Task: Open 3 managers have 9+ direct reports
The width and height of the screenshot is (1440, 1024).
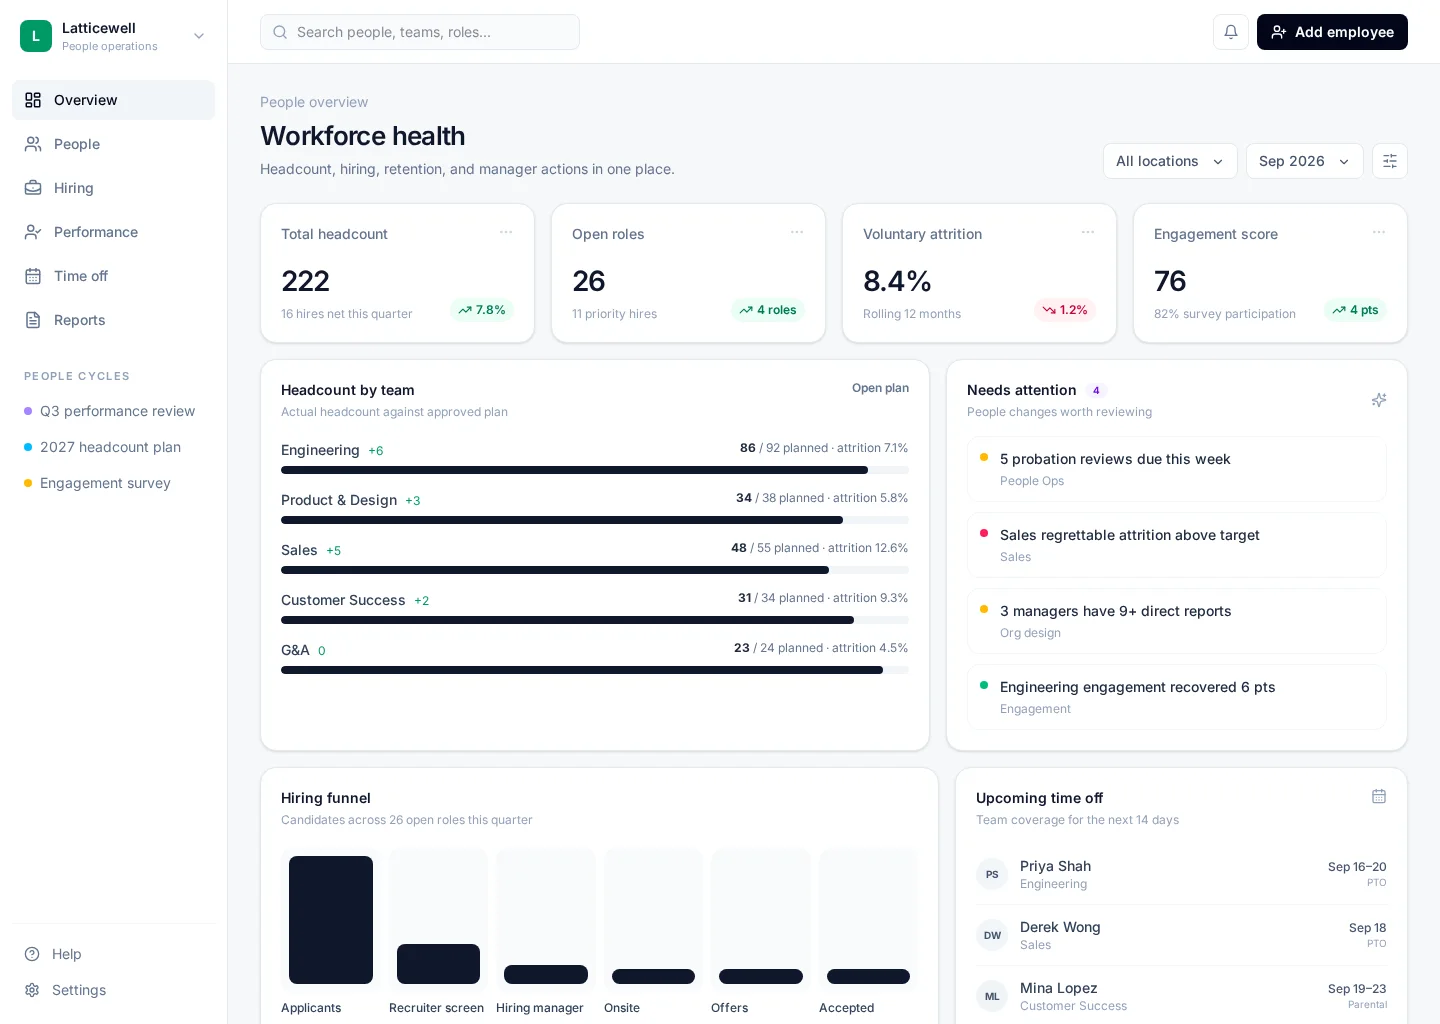Action: click(1177, 621)
